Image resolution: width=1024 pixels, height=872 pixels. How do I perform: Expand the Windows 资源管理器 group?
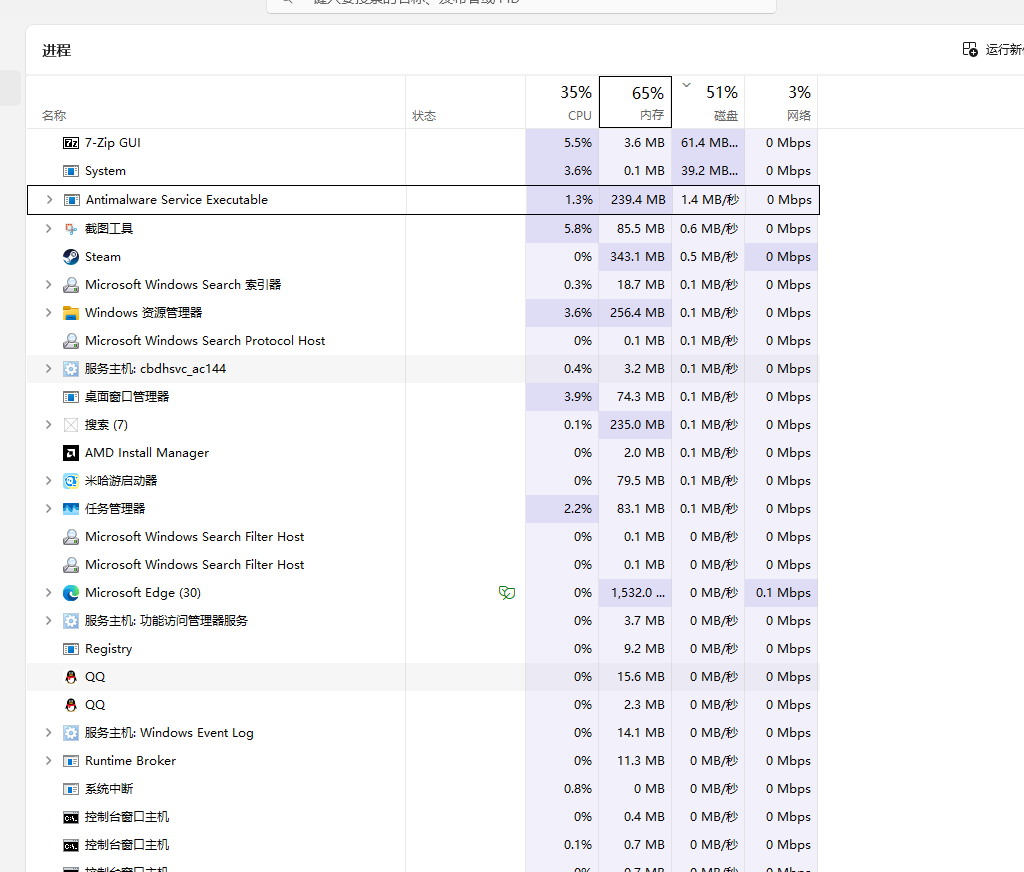pos(48,313)
